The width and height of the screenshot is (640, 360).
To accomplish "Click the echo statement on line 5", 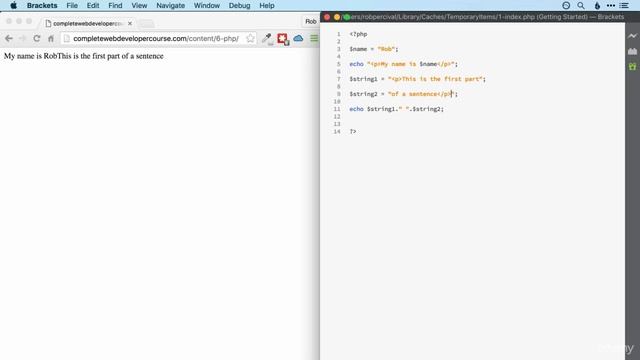I will (404, 64).
